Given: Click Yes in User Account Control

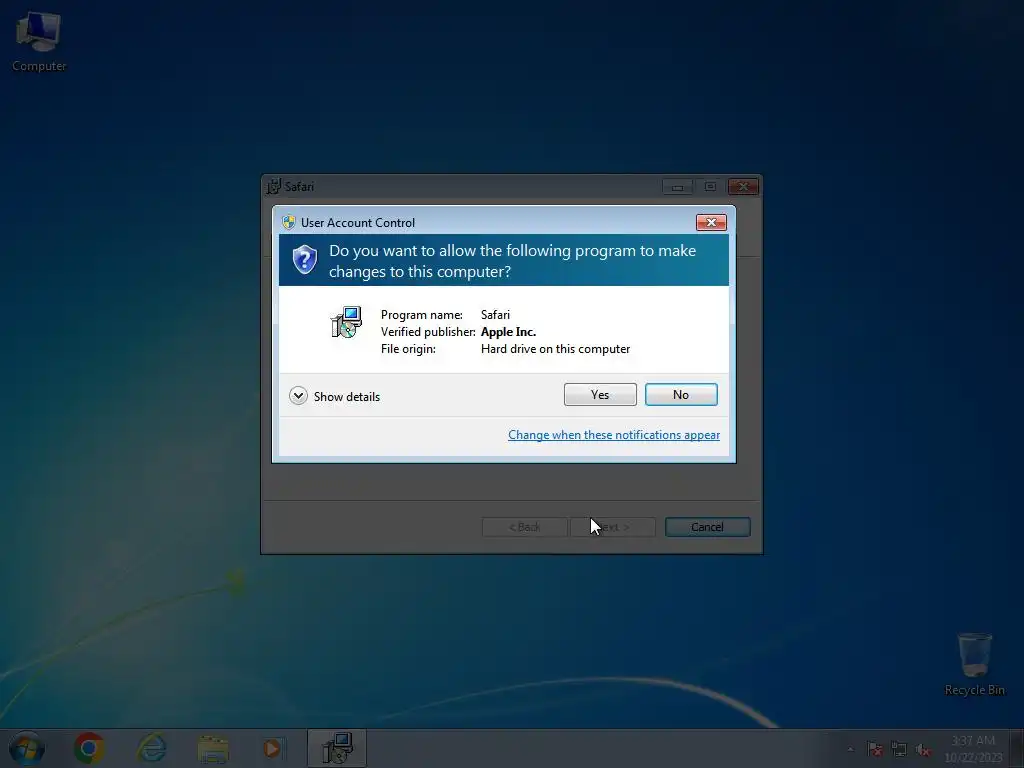Looking at the screenshot, I should [x=600, y=394].
